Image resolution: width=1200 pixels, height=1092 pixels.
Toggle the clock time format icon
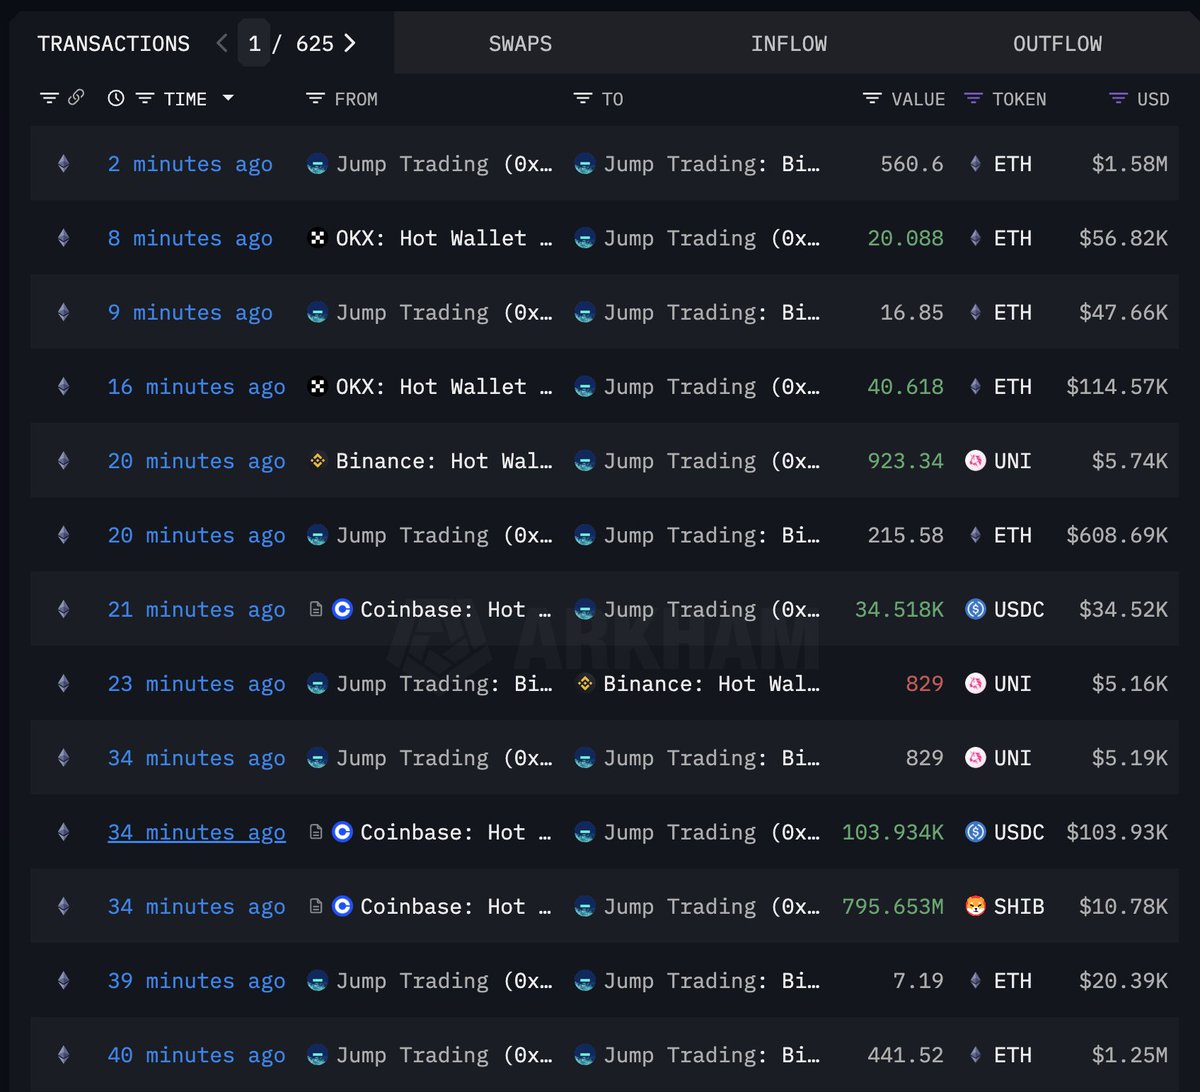tap(116, 98)
